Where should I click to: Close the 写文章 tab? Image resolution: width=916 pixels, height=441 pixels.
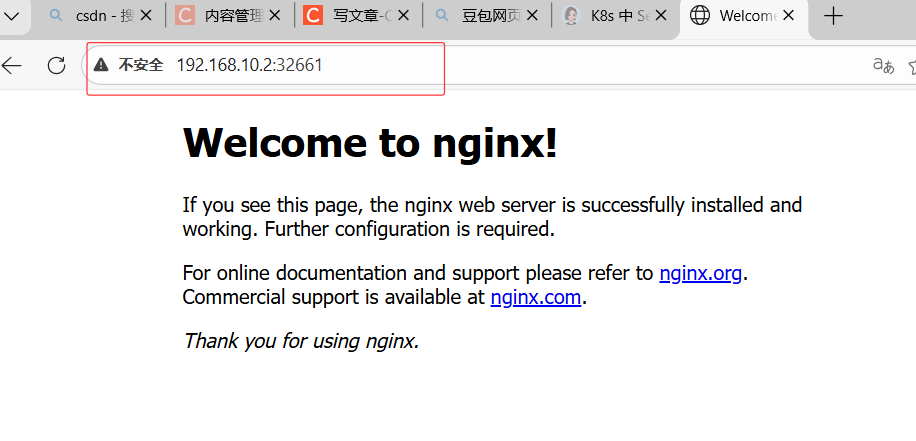click(x=403, y=16)
